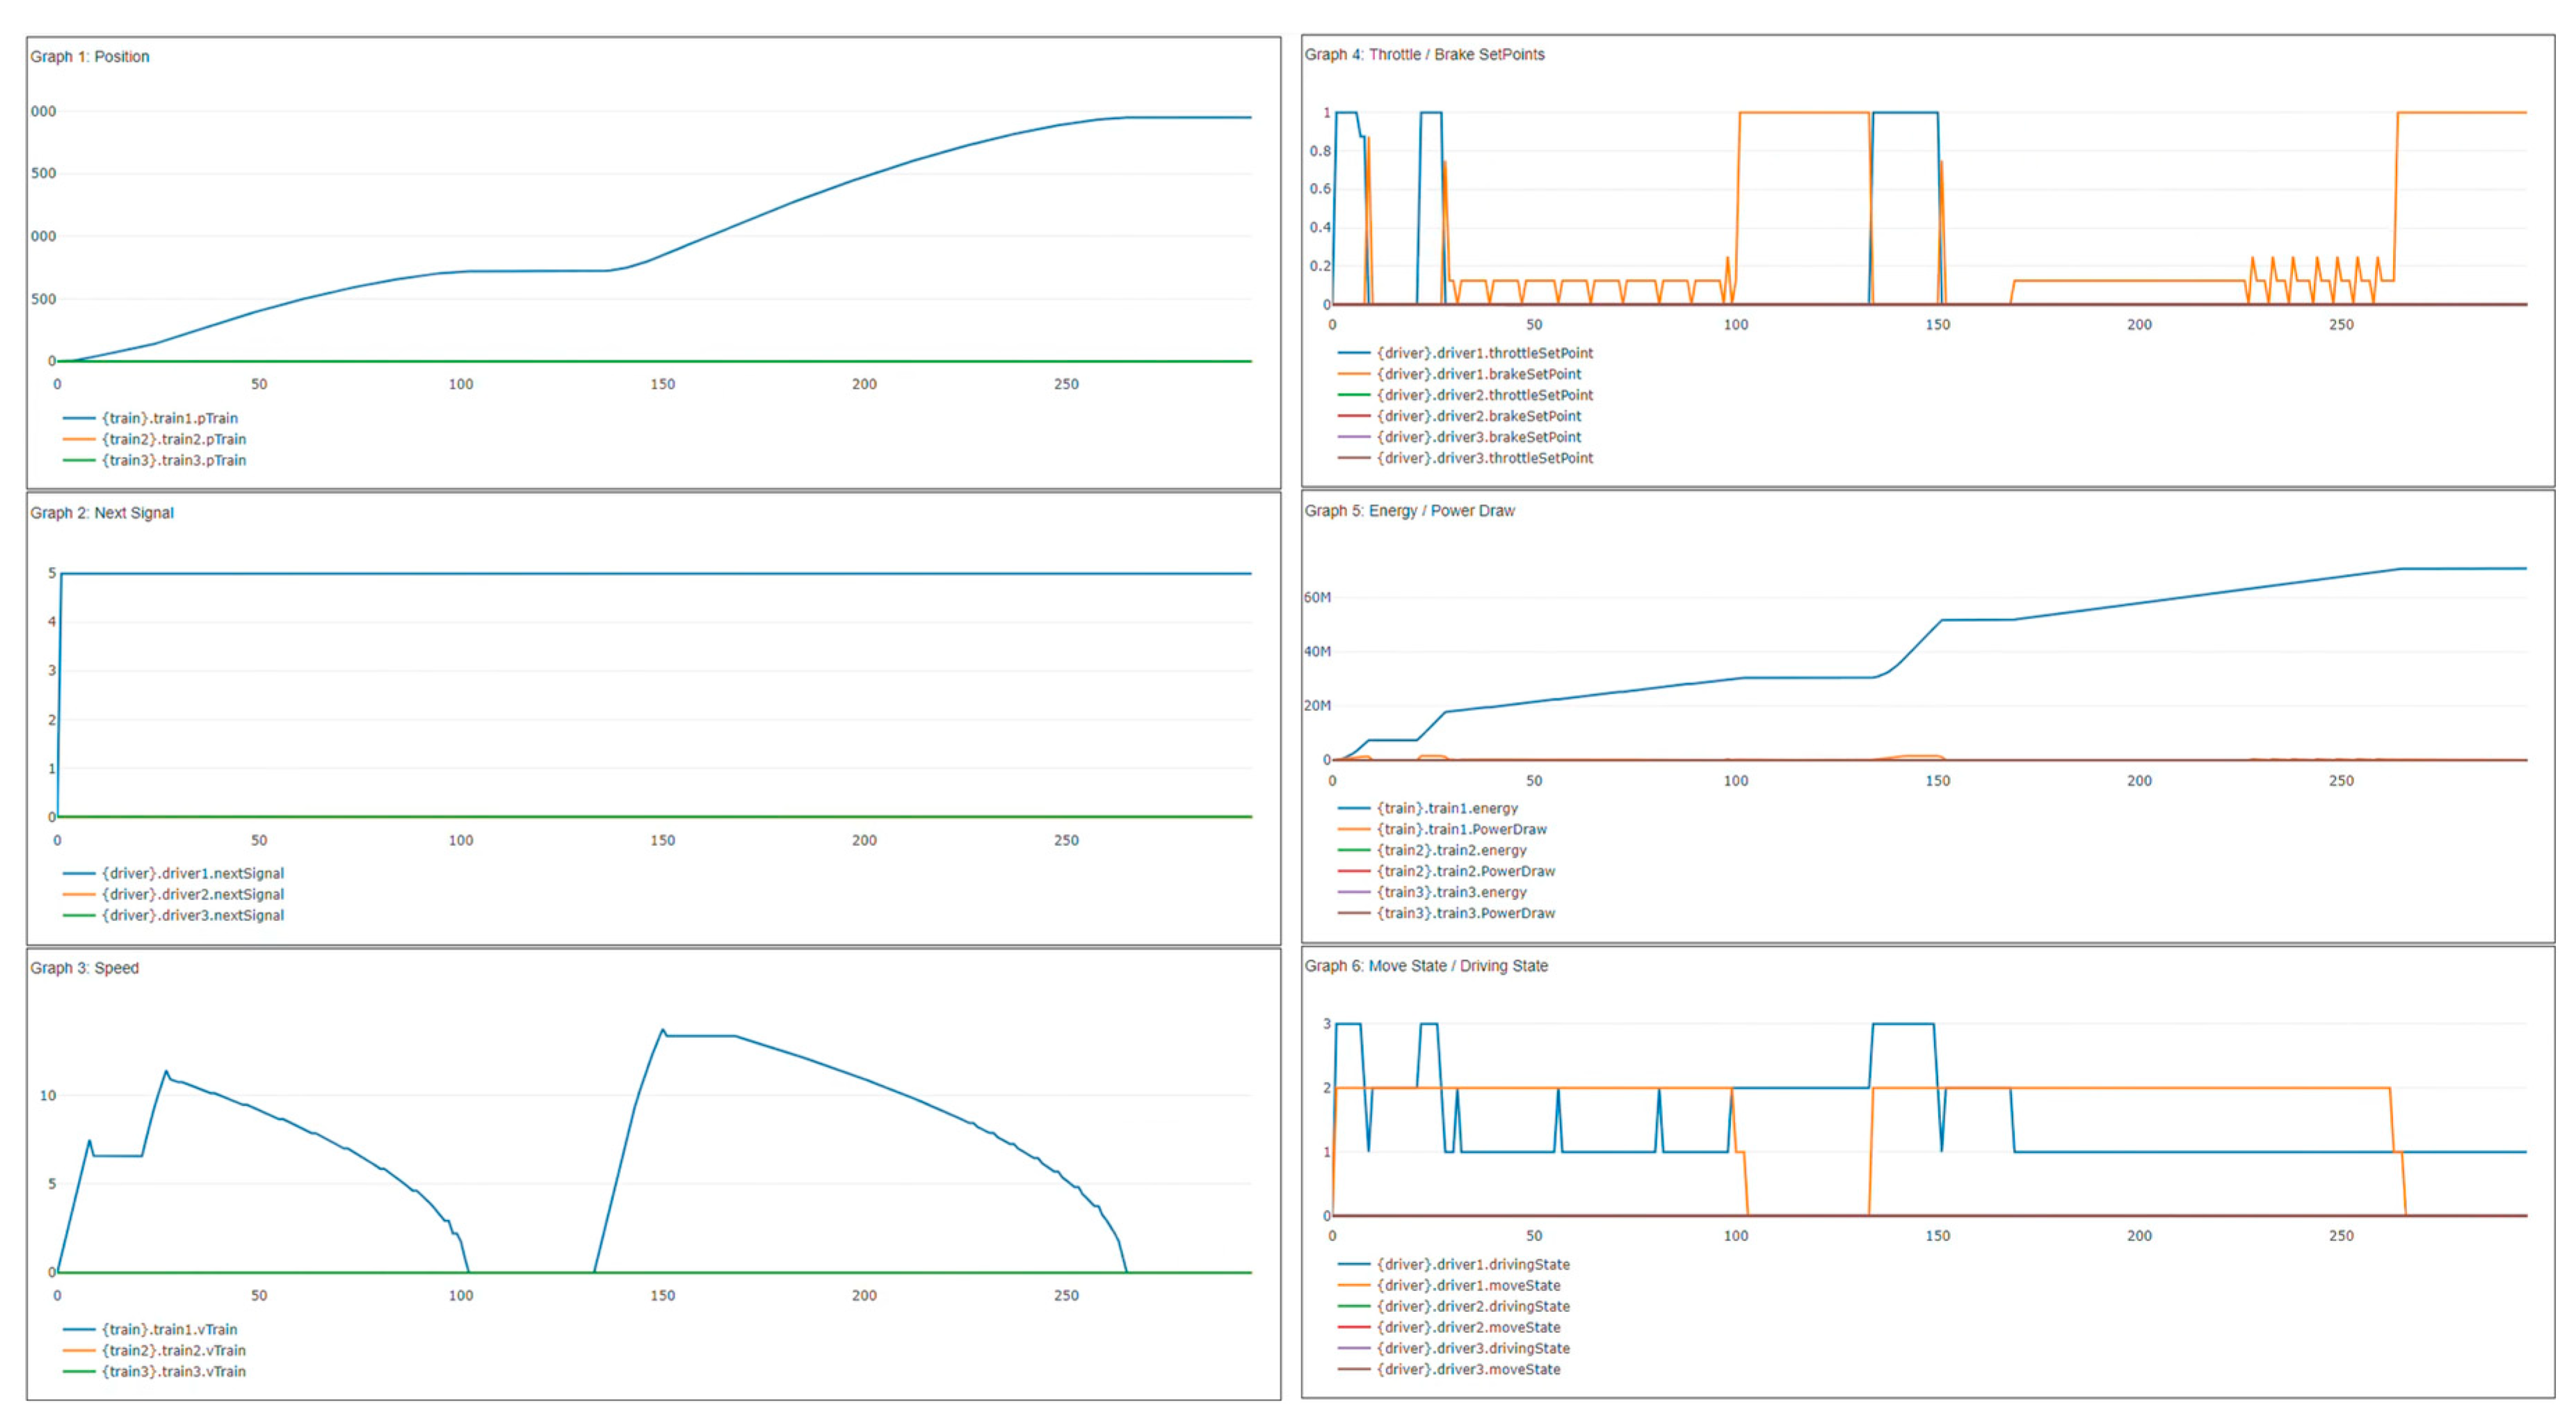The image size is (2576, 1426).
Task: Click the 60M y-axis label in Graph 5
Action: (1318, 597)
